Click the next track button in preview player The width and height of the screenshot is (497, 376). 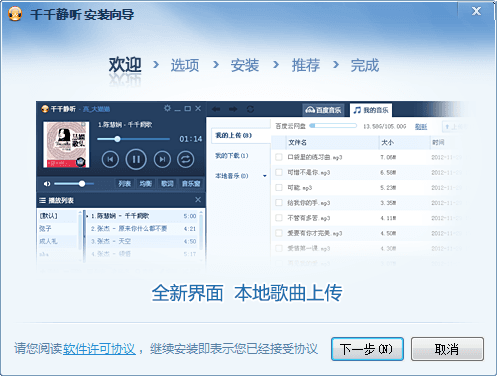[x=162, y=159]
